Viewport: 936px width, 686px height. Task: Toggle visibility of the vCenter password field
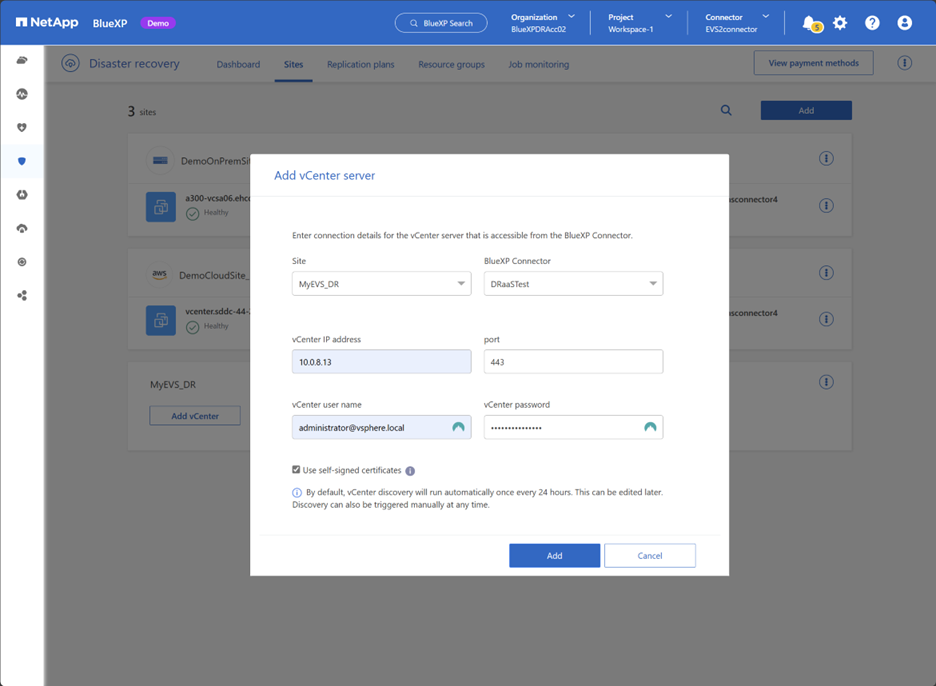tap(652, 427)
